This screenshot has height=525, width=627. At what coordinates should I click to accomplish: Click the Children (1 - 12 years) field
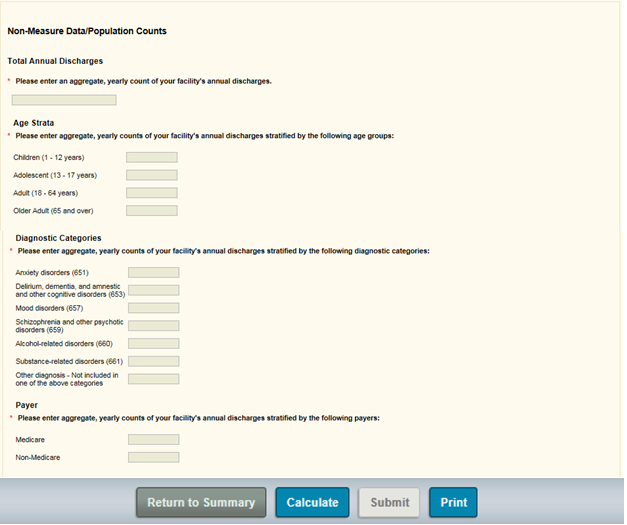152,157
